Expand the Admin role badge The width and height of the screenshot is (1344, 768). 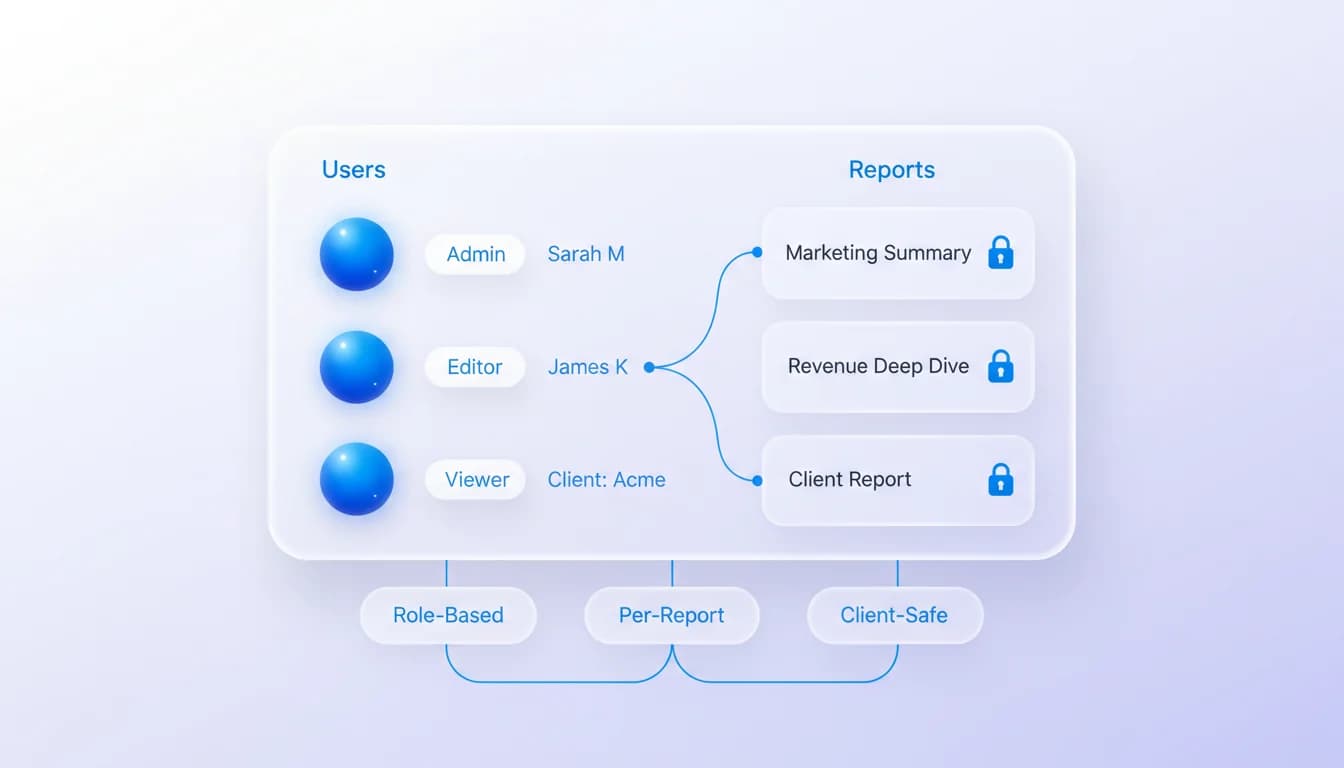coord(475,254)
